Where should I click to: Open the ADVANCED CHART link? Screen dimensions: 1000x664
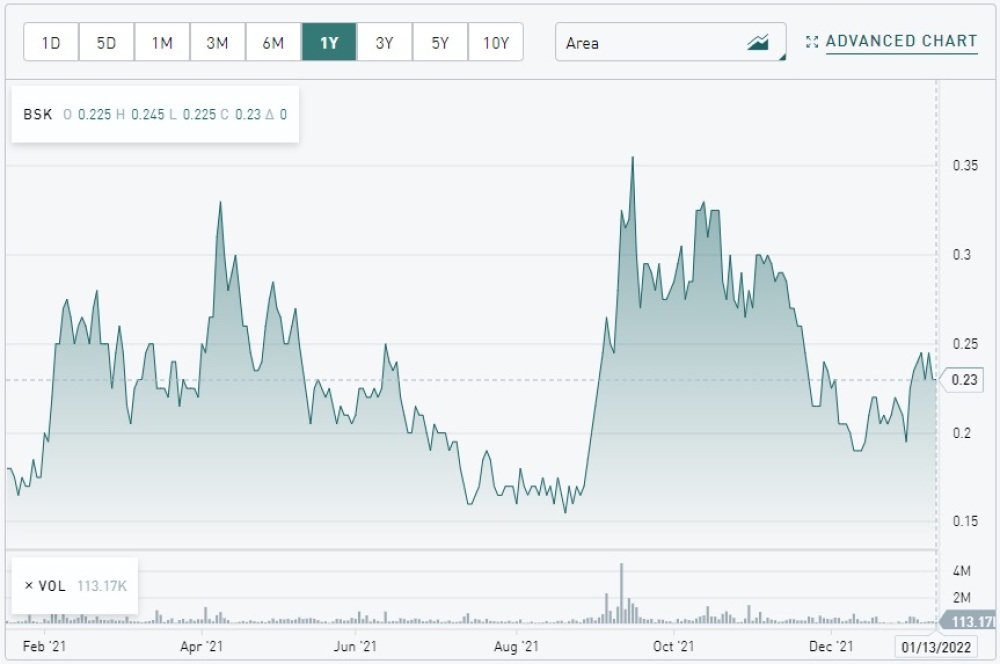[901, 41]
